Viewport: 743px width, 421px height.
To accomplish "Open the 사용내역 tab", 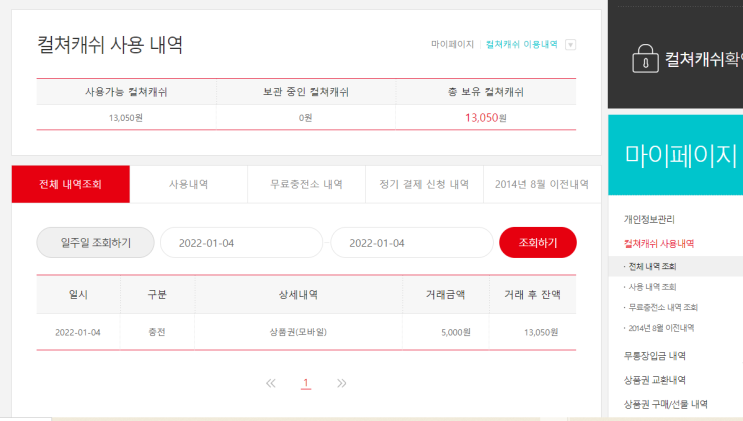I will (188, 185).
